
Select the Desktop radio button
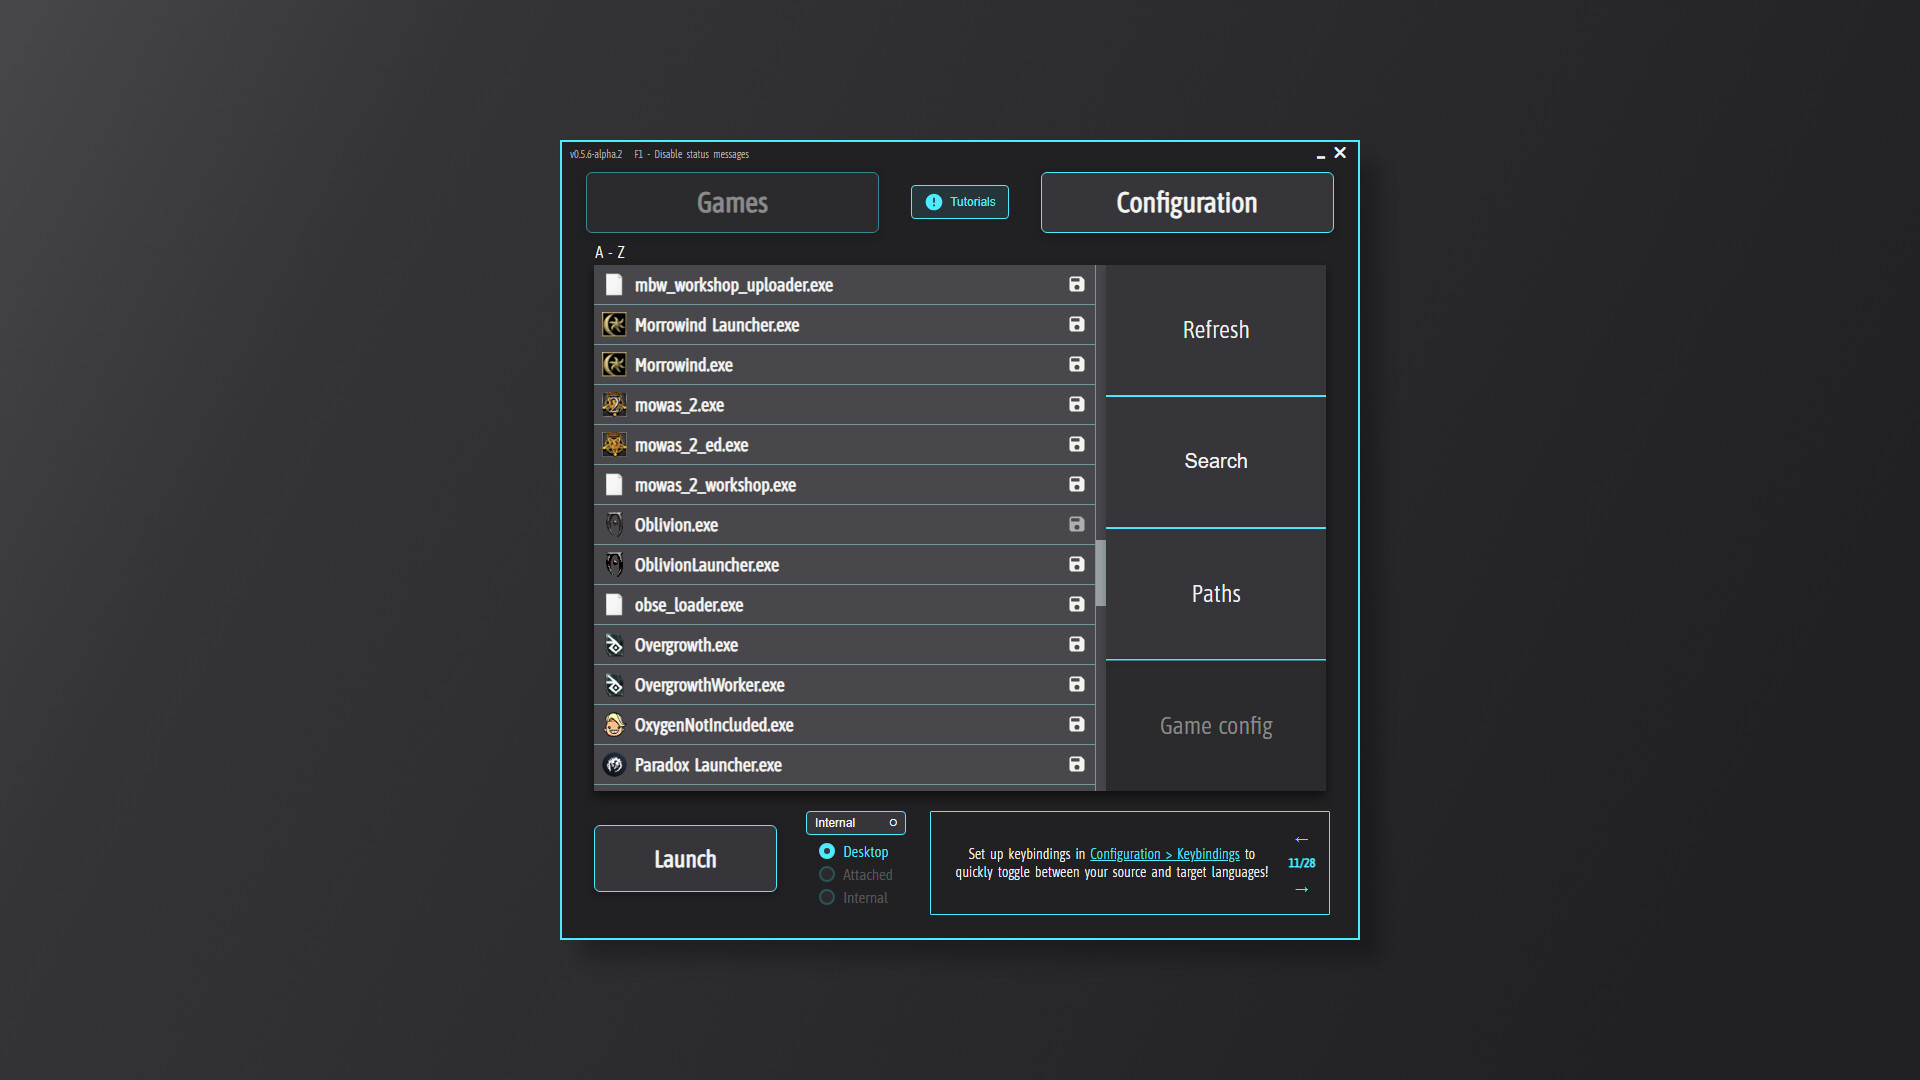pos(827,851)
